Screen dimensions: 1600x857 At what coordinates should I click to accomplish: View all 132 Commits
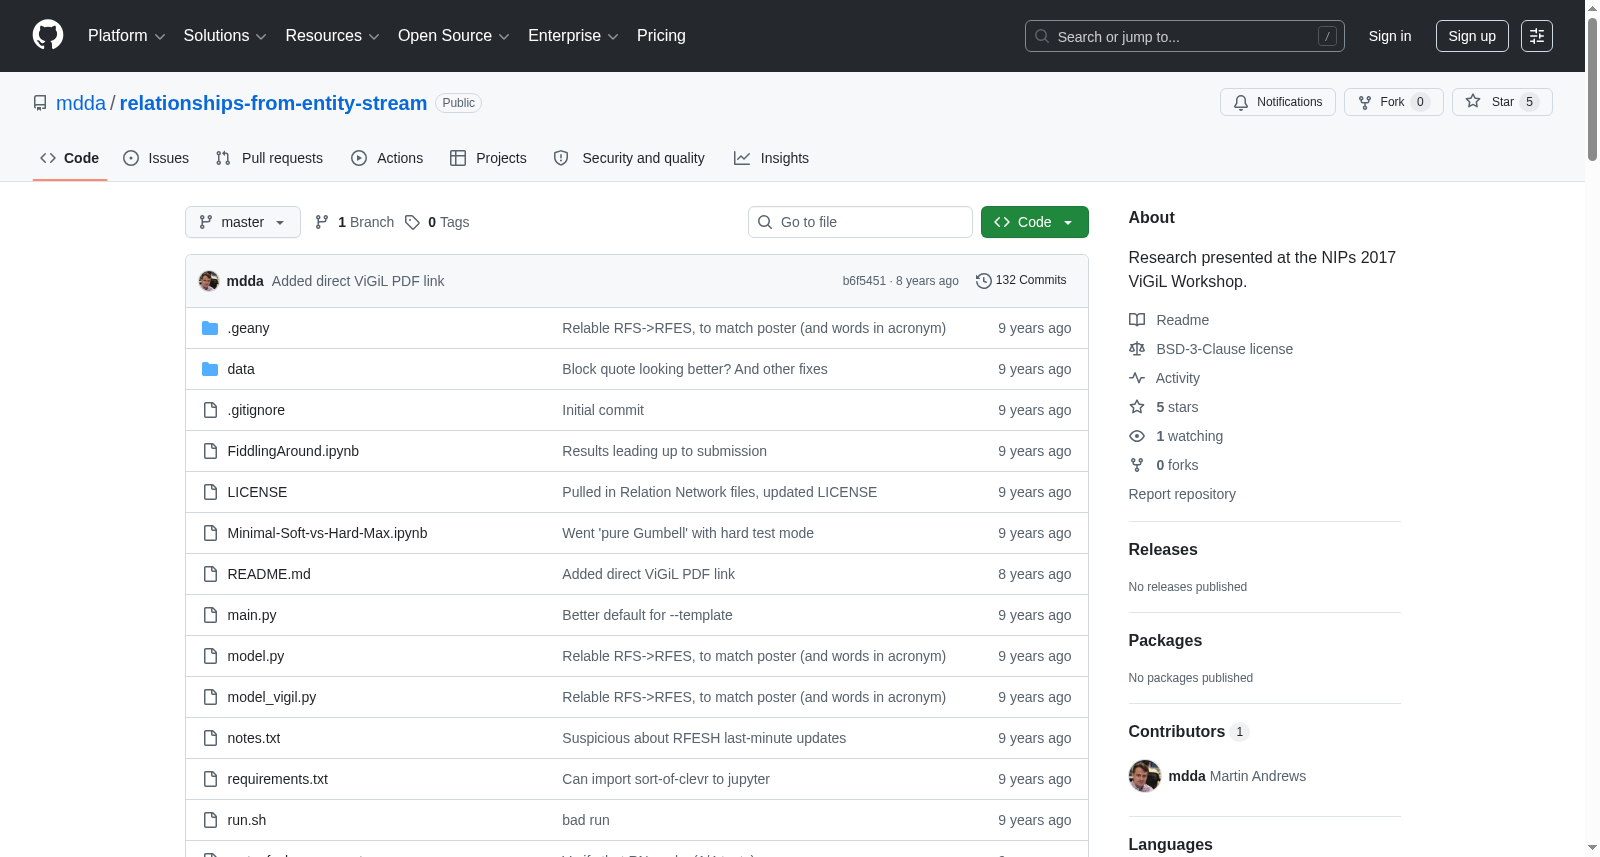point(1021,281)
